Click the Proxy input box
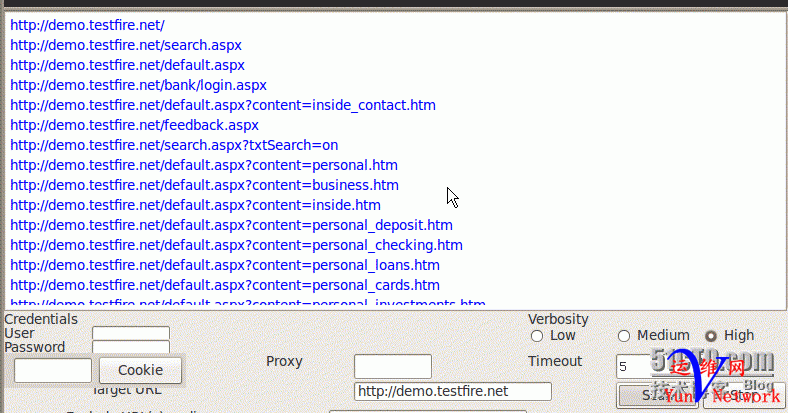 [x=392, y=366]
